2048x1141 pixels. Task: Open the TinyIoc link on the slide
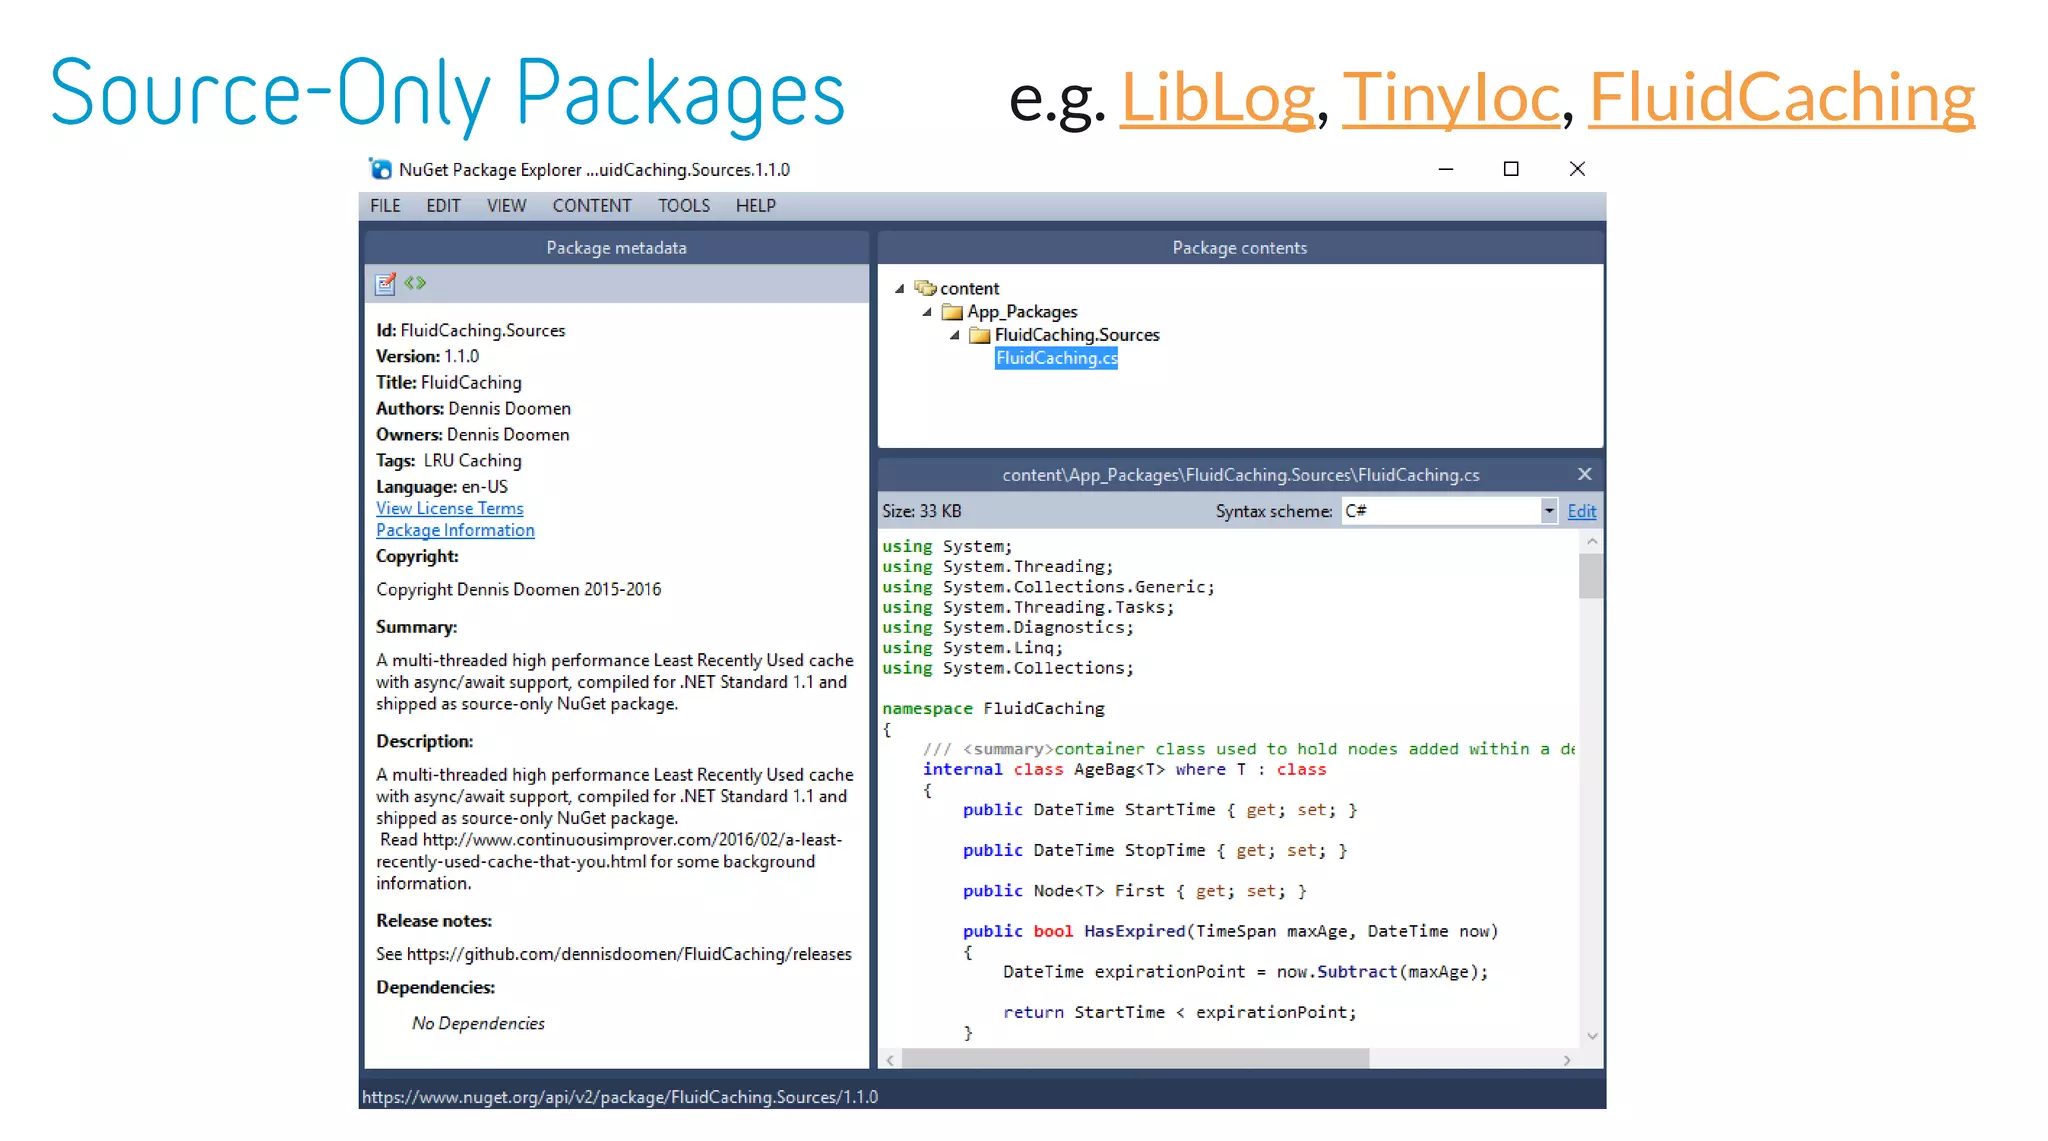[1451, 97]
